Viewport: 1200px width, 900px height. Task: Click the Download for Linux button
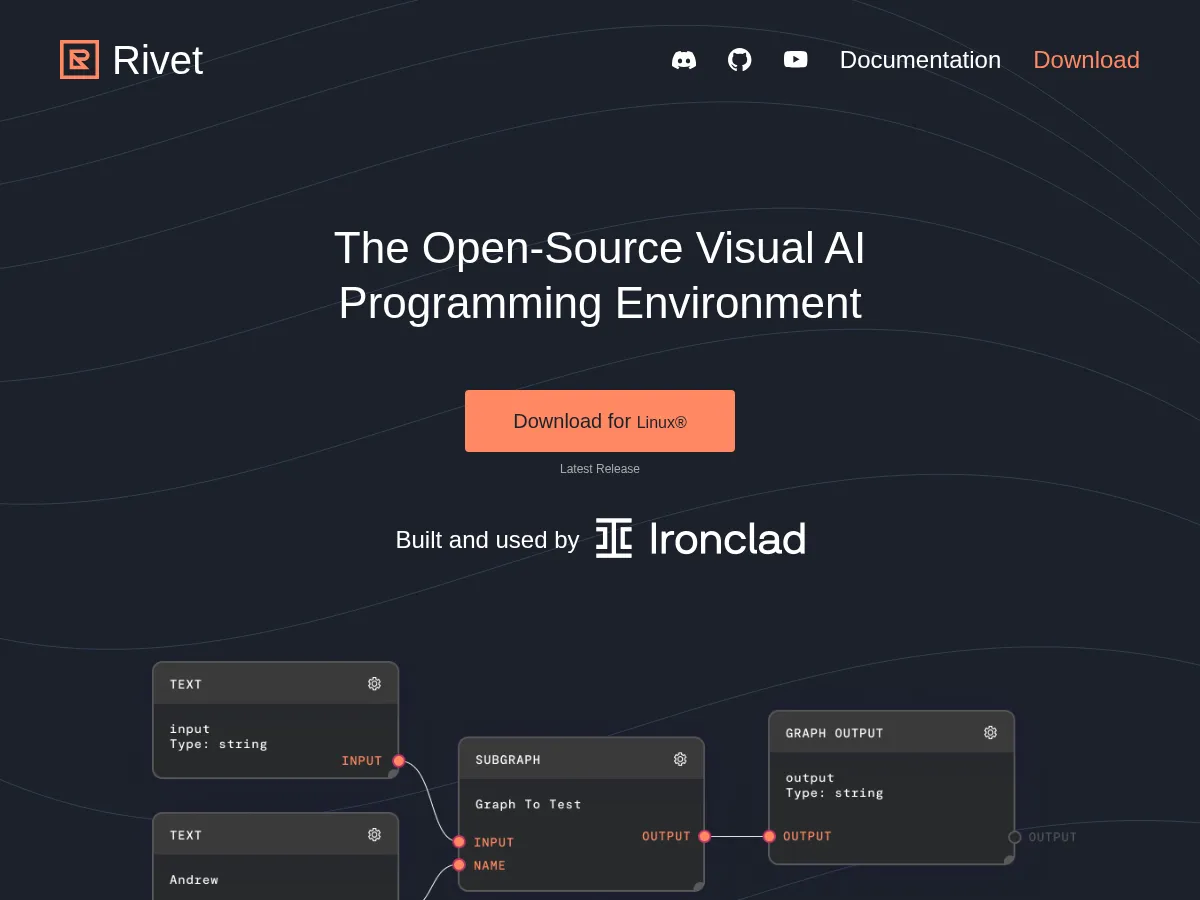point(599,421)
